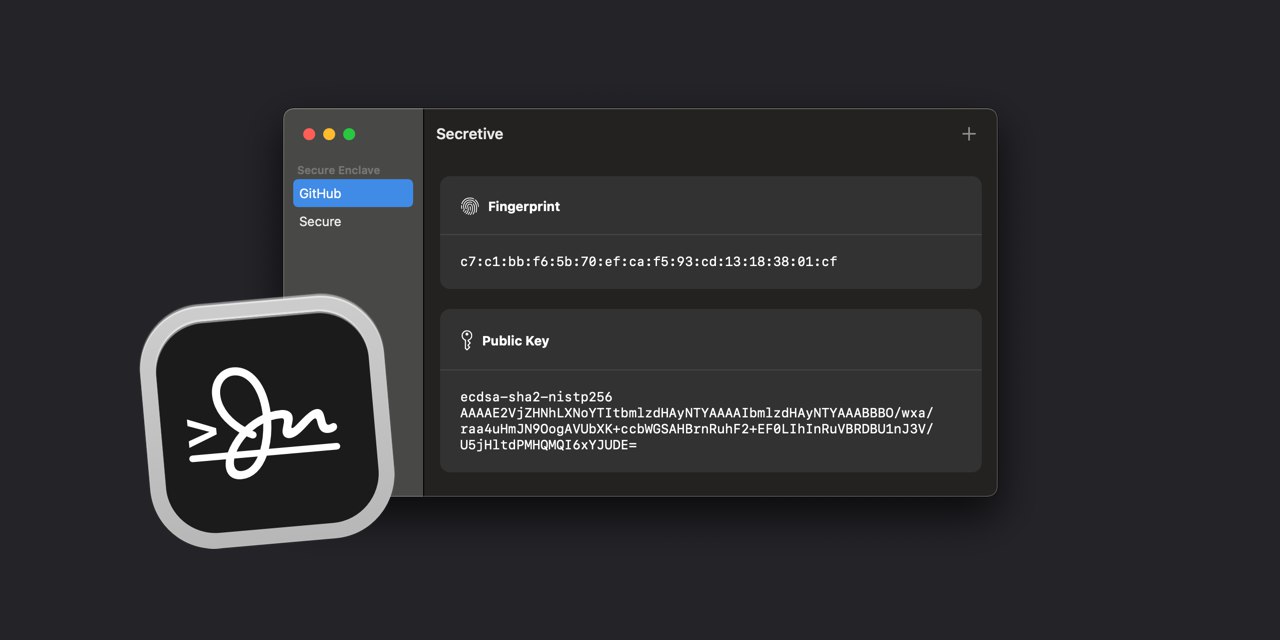
Task: Click the Secure Enclave section label
Action: coord(338,170)
